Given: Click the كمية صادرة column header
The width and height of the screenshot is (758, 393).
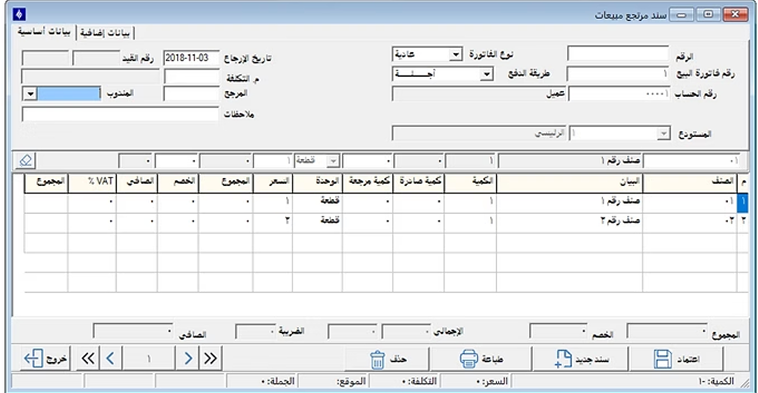Looking at the screenshot, I should 419,182.
